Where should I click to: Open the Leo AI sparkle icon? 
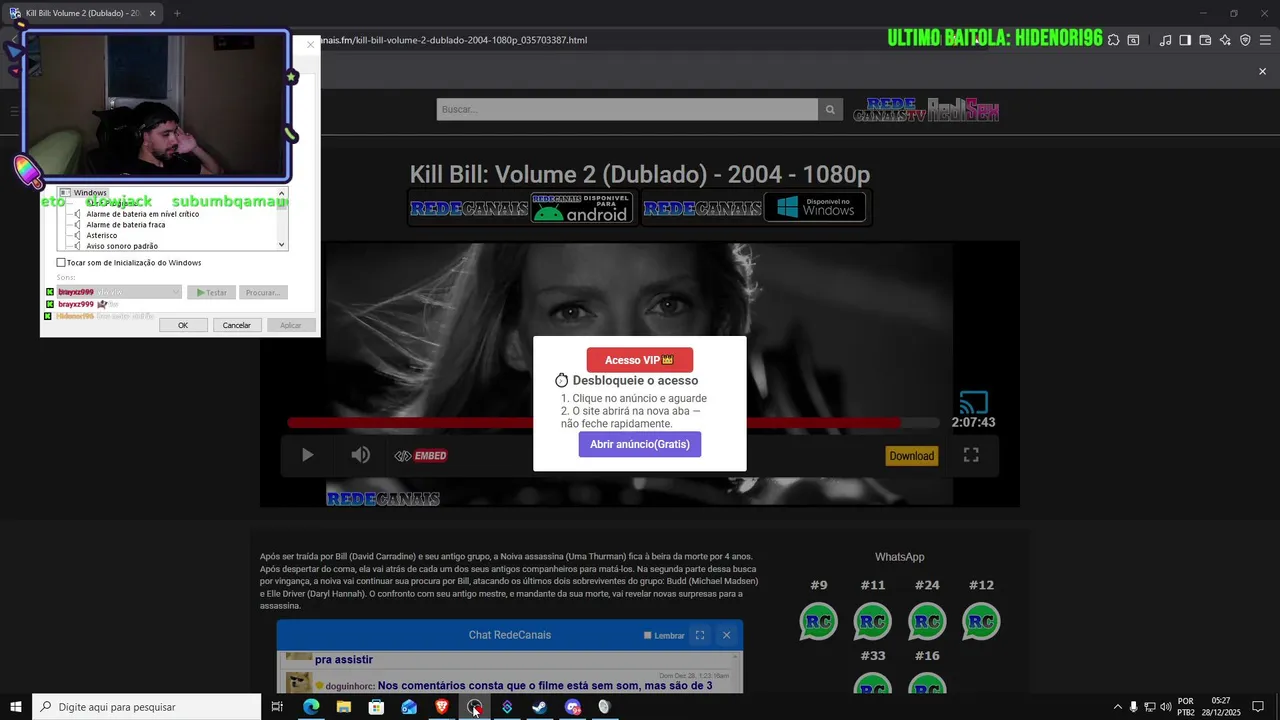pos(1225,40)
